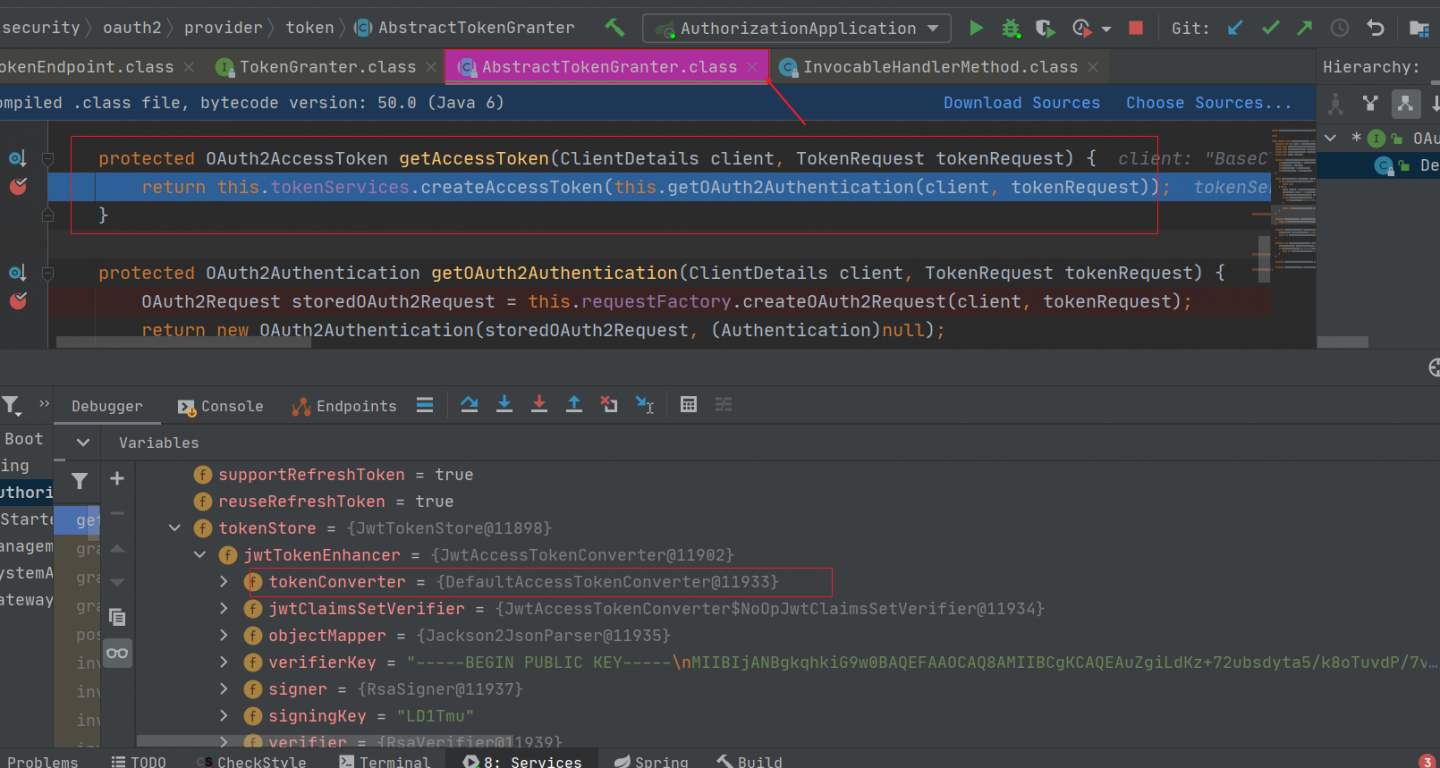Viewport: 1440px width, 768px height.
Task: Switch to InvocableHandlerMethod.class tab
Action: pos(939,67)
